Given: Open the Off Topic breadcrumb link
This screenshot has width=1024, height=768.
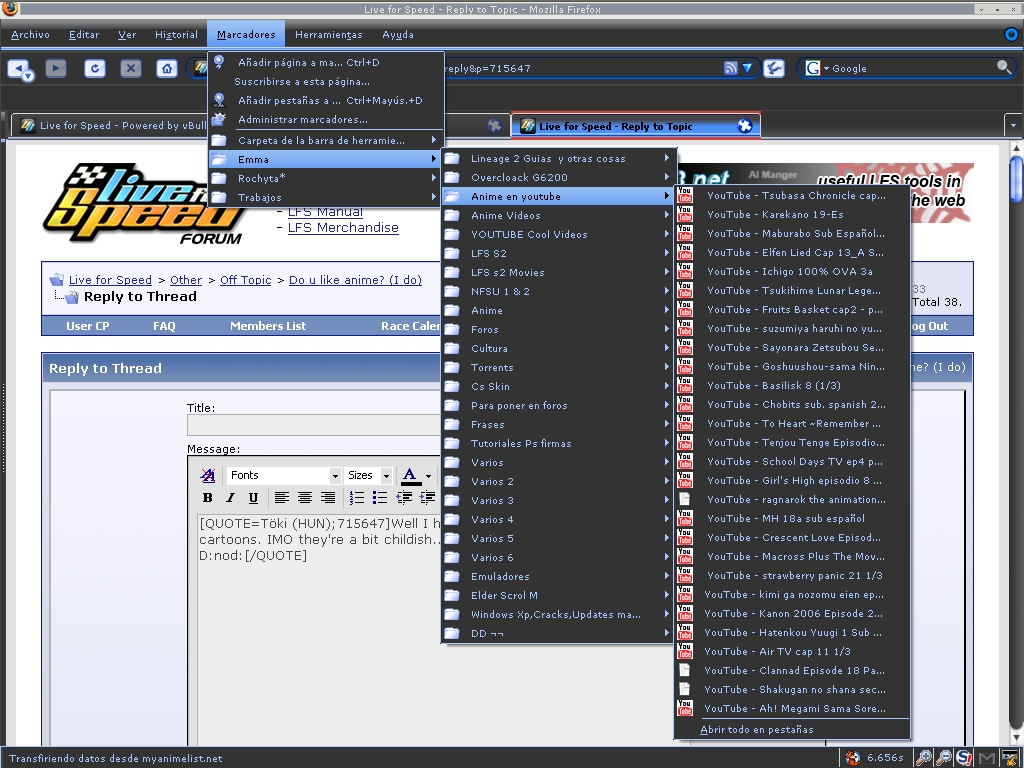Looking at the screenshot, I should [246, 280].
